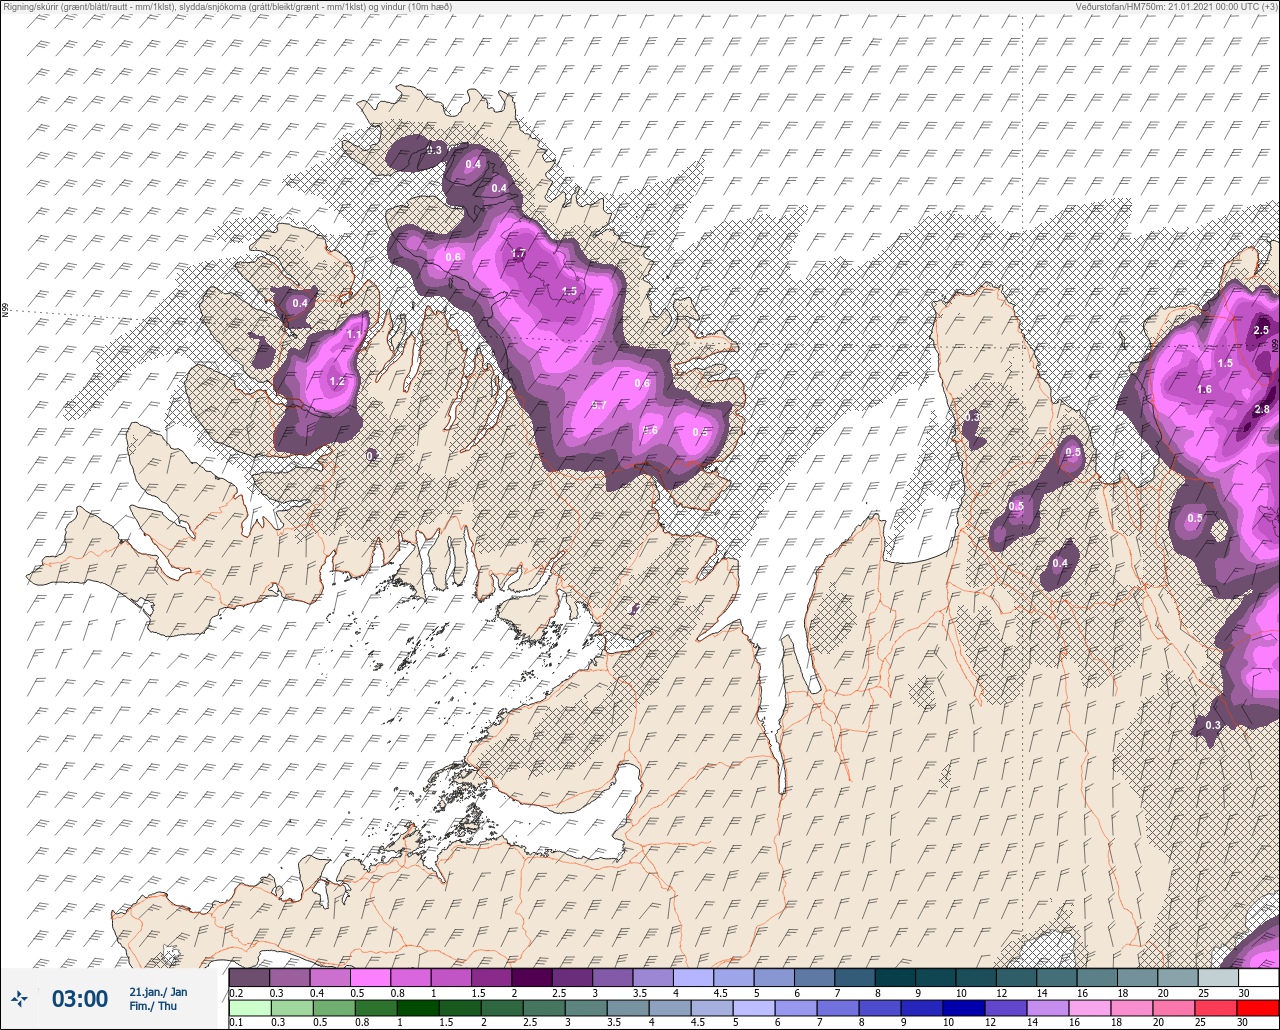Click the 1.1 precipitation value on the map
The image size is (1280, 1030).
tap(354, 334)
